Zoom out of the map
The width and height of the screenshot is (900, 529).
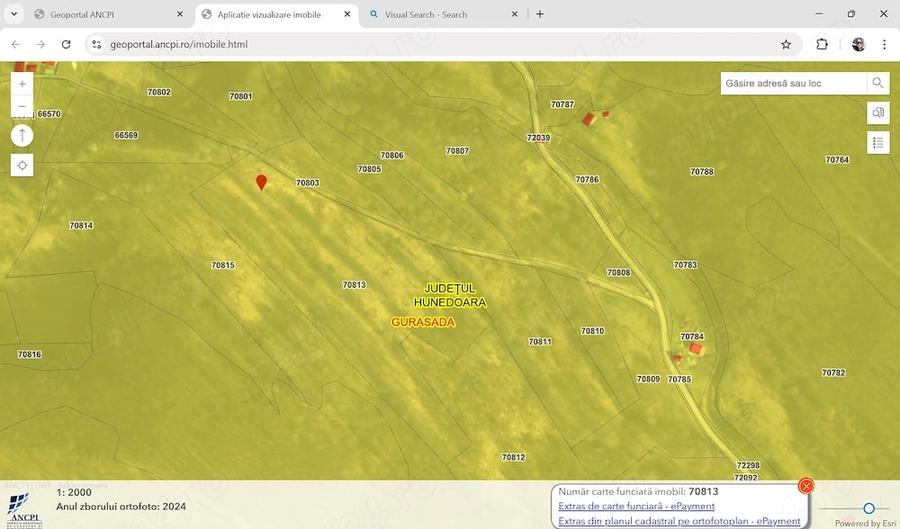22,106
